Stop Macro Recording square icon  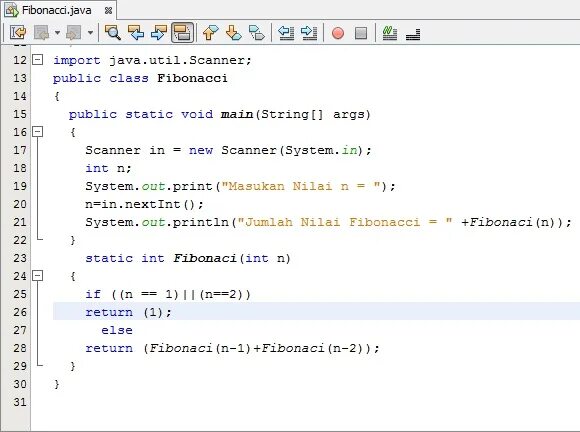point(361,33)
